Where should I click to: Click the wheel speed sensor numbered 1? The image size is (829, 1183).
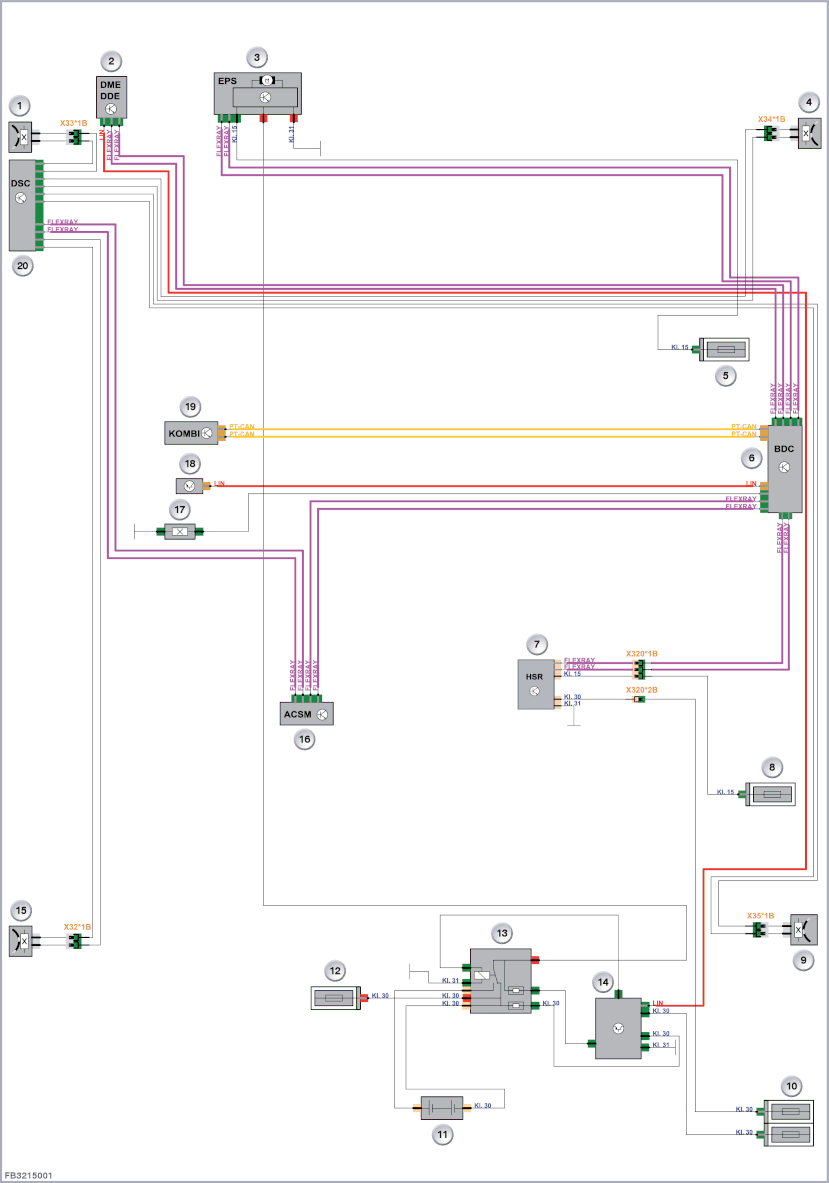(x=20, y=137)
